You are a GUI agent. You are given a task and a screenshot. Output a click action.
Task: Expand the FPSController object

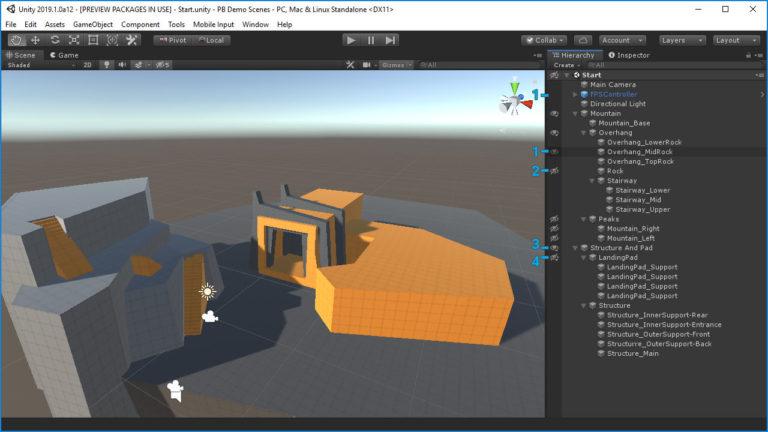click(575, 95)
